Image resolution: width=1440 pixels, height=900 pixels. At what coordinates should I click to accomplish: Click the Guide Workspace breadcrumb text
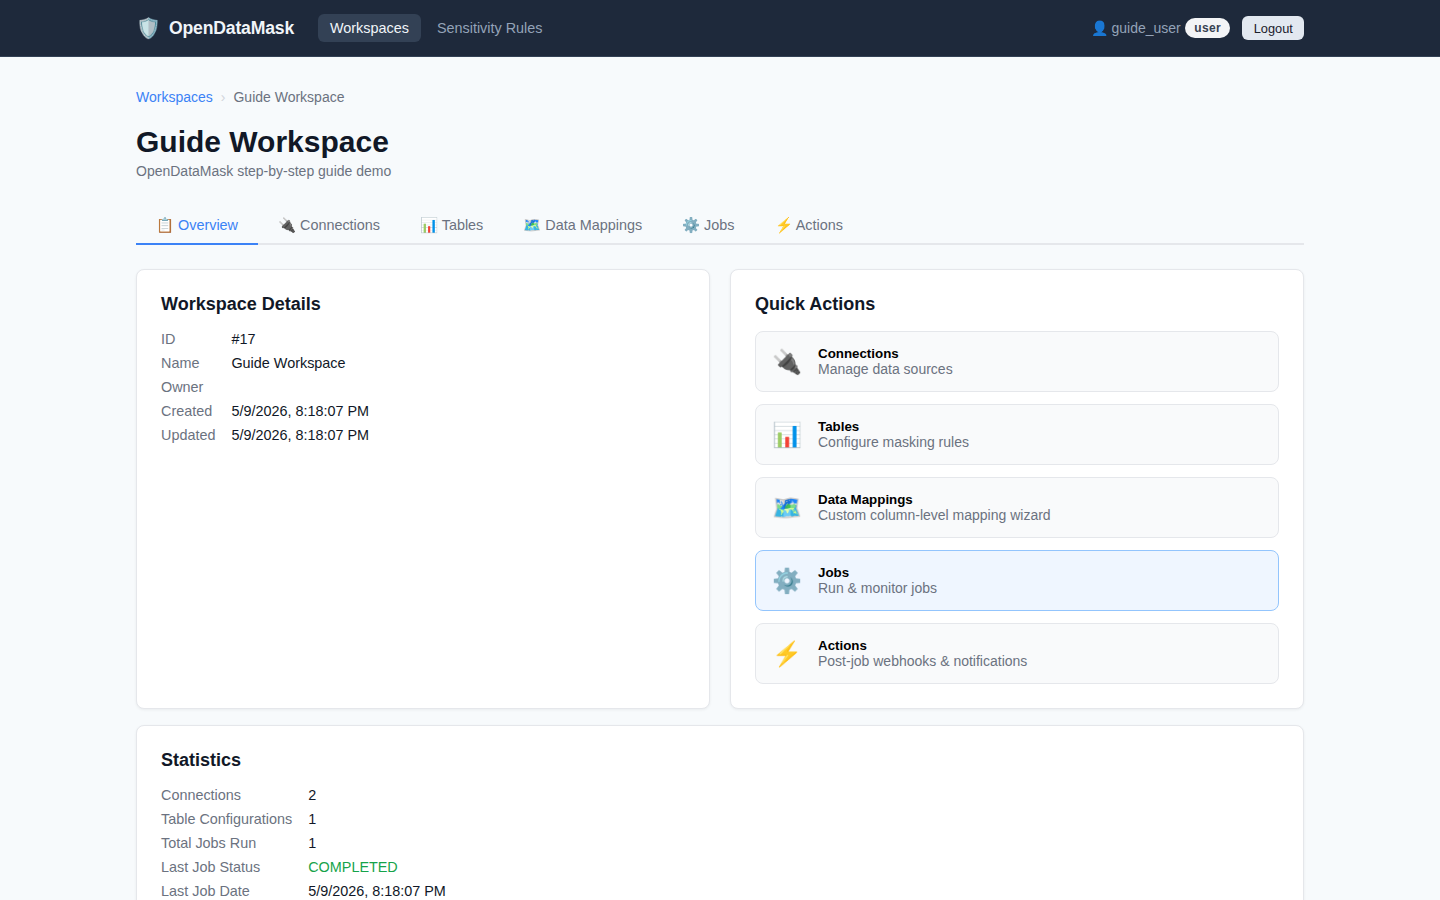pyautogui.click(x=289, y=97)
